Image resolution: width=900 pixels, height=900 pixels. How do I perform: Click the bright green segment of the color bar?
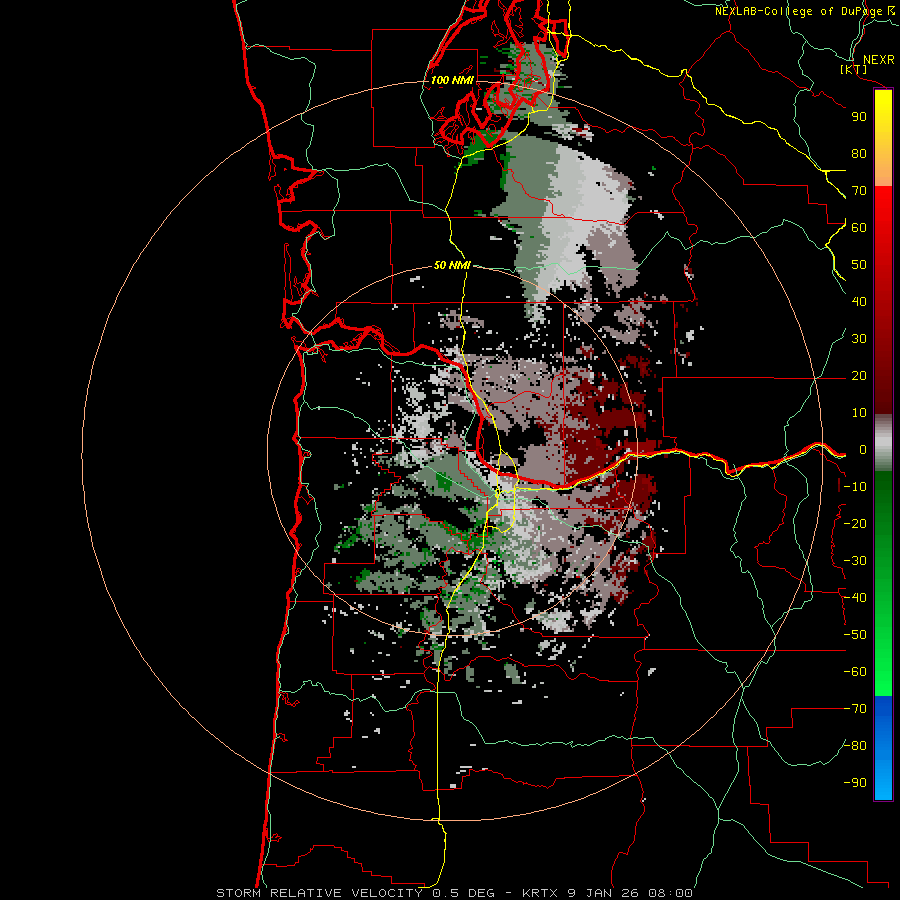[883, 660]
